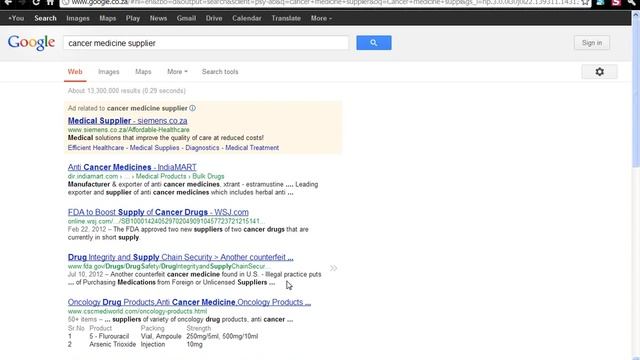Open Drug Integrity and Supply Chain result
The image size is (640, 360).
180,257
